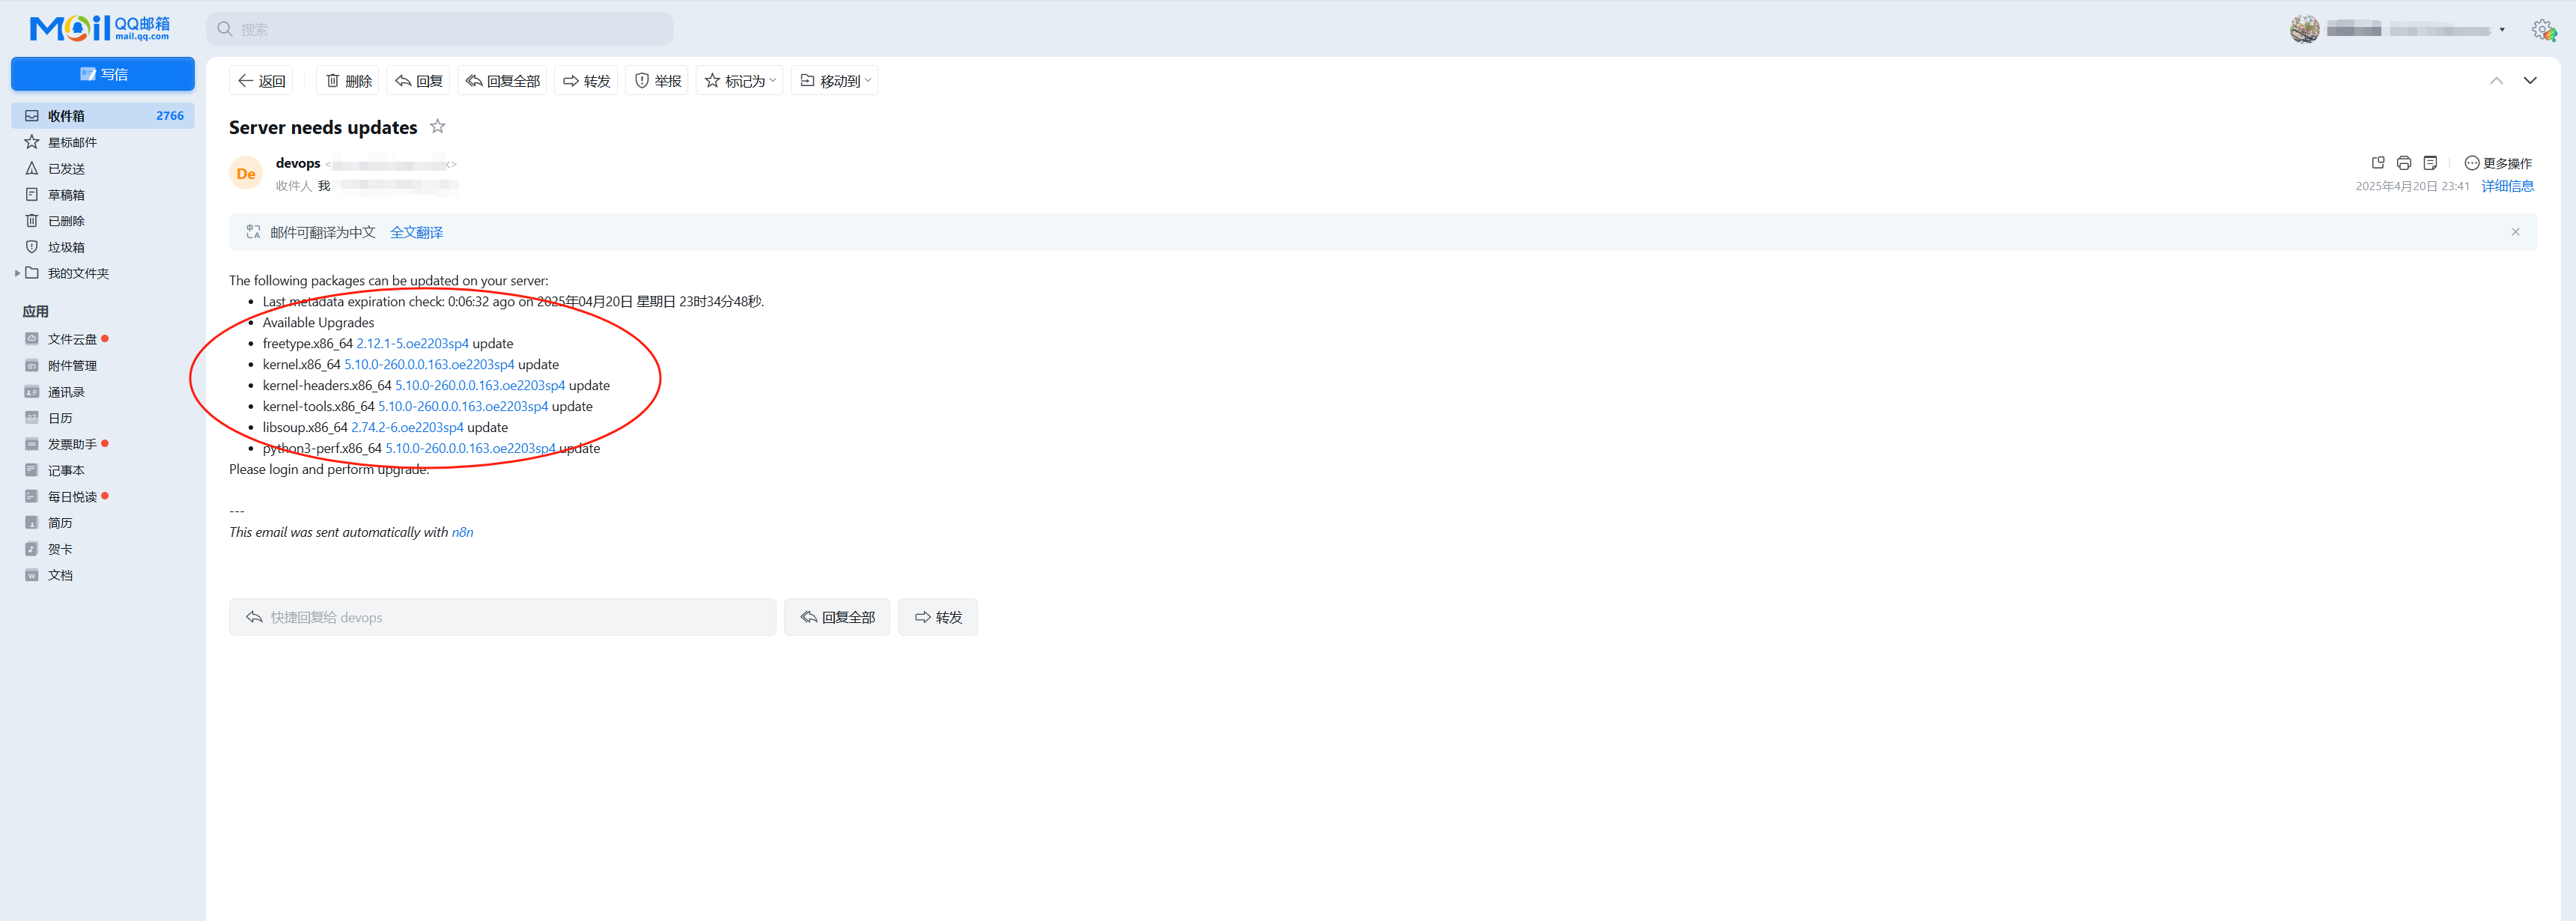Open the 移动到 dropdown
The height and width of the screenshot is (921, 2576).
point(835,81)
